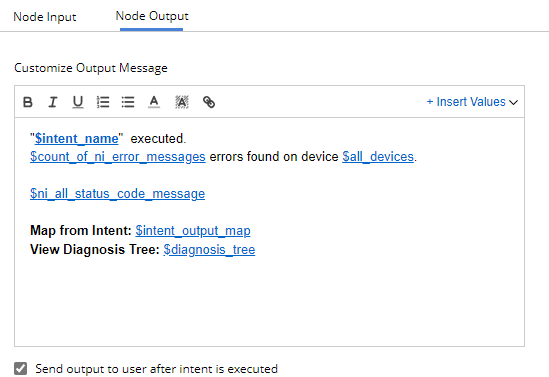Open the font color picker
This screenshot has height=377, width=549.
click(x=154, y=102)
